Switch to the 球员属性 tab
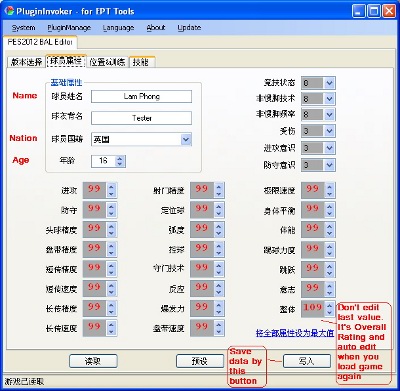400x391 pixels. click(66, 61)
